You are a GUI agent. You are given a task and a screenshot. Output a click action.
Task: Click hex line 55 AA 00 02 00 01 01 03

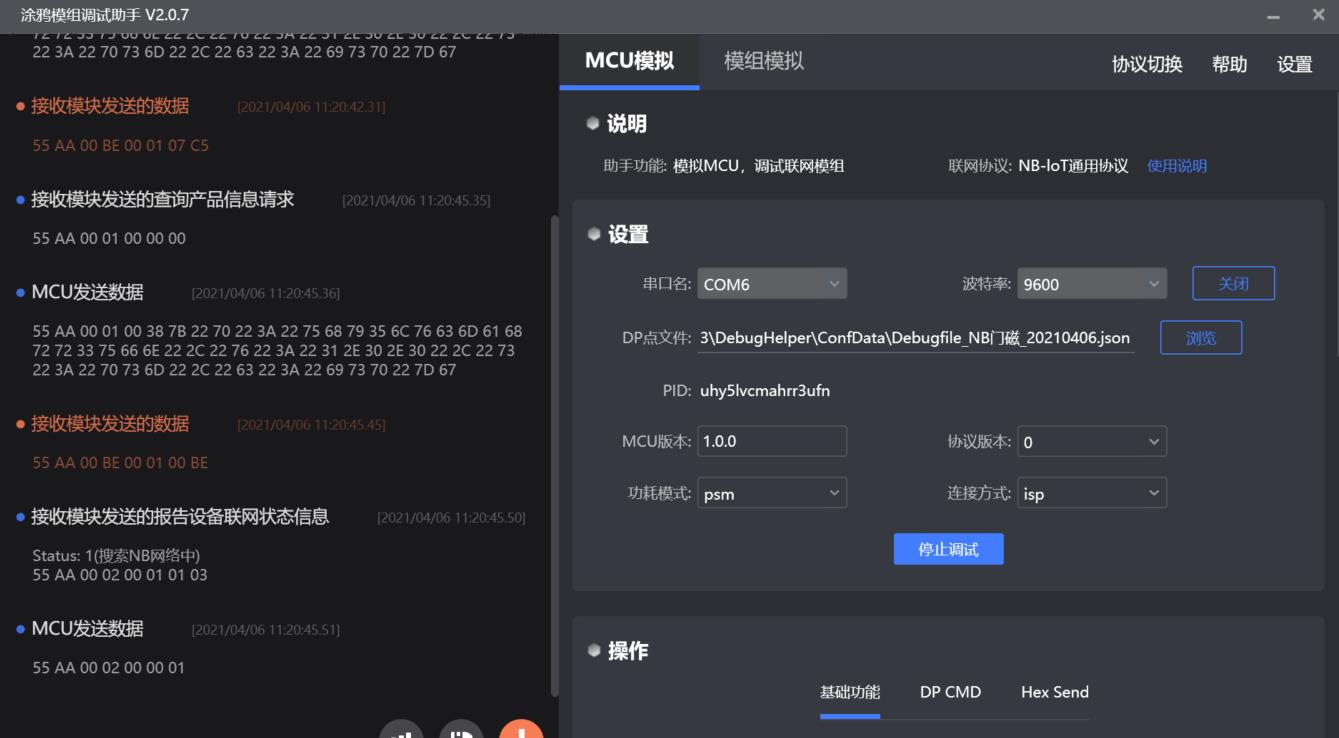(x=120, y=575)
